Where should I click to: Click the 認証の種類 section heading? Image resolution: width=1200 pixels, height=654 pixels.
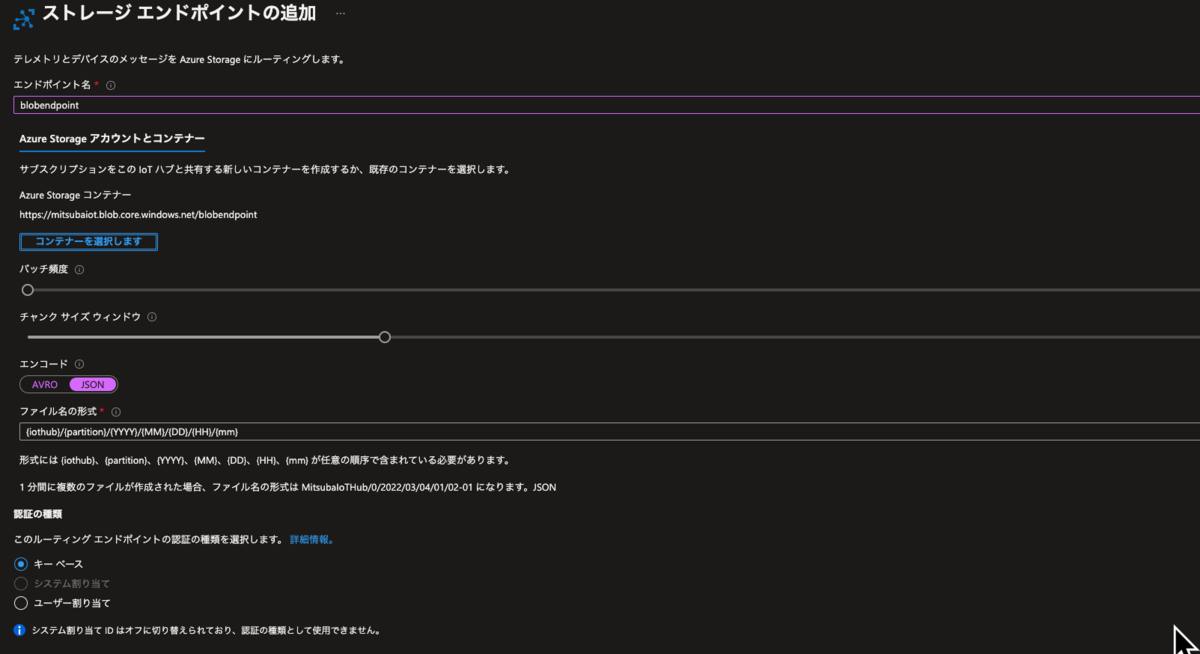[x=38, y=514]
